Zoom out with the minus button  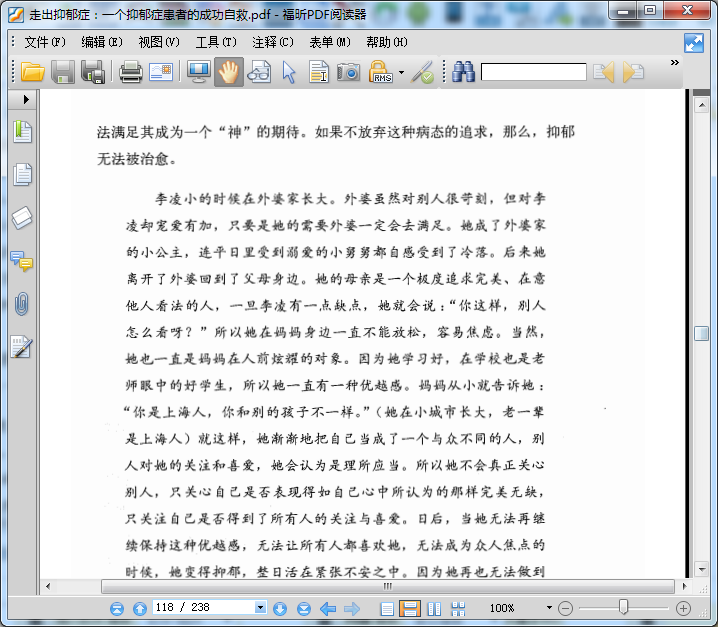(x=566, y=609)
